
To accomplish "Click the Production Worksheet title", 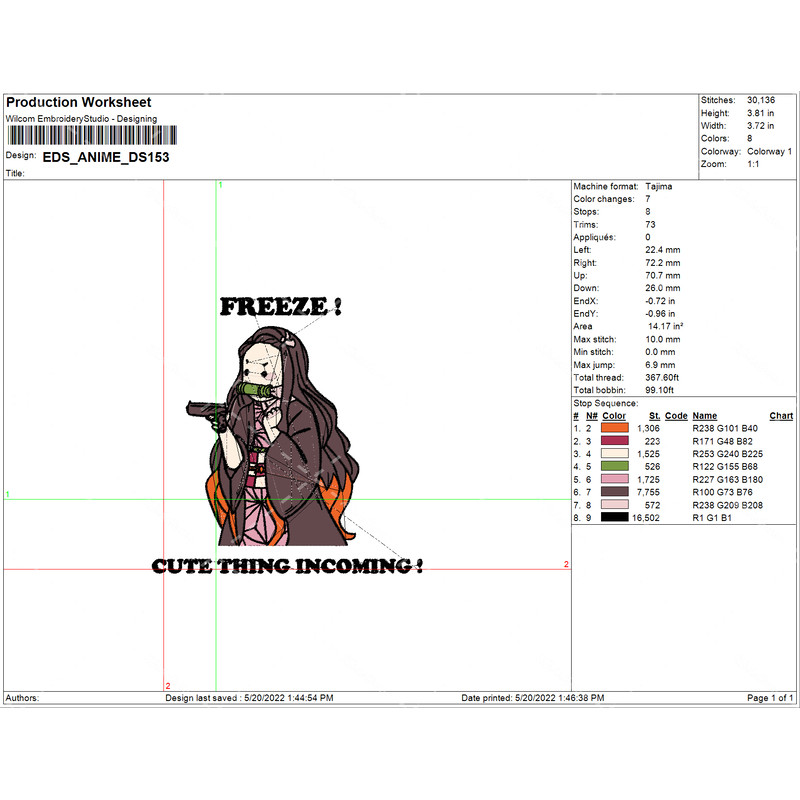I will 79,102.
